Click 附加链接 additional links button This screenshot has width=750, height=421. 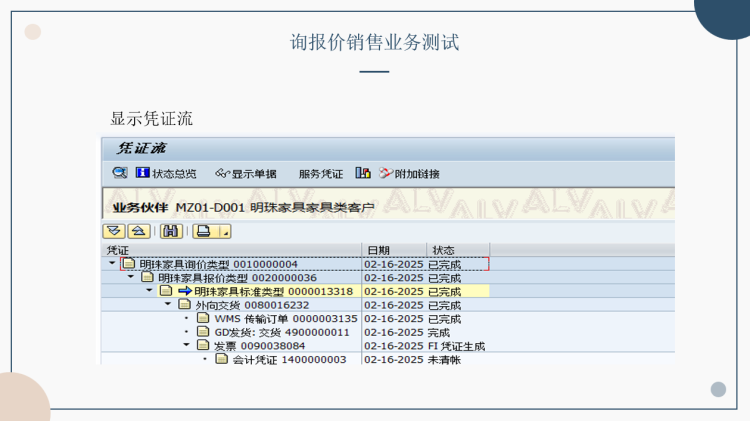pyautogui.click(x=409, y=174)
